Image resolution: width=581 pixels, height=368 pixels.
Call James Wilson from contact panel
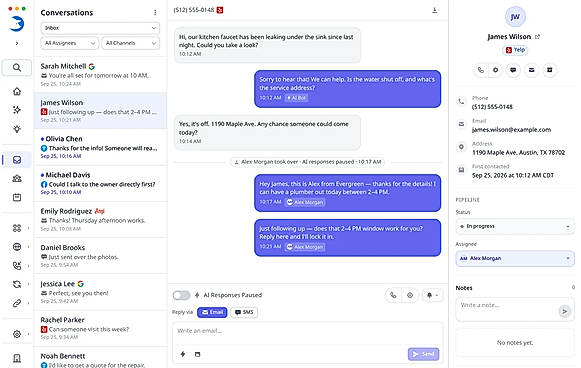click(481, 70)
